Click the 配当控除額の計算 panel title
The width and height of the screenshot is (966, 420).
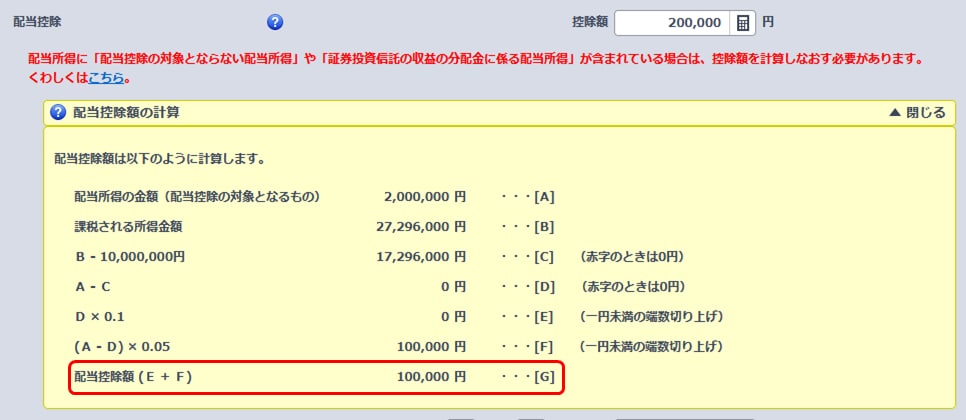click(x=127, y=112)
